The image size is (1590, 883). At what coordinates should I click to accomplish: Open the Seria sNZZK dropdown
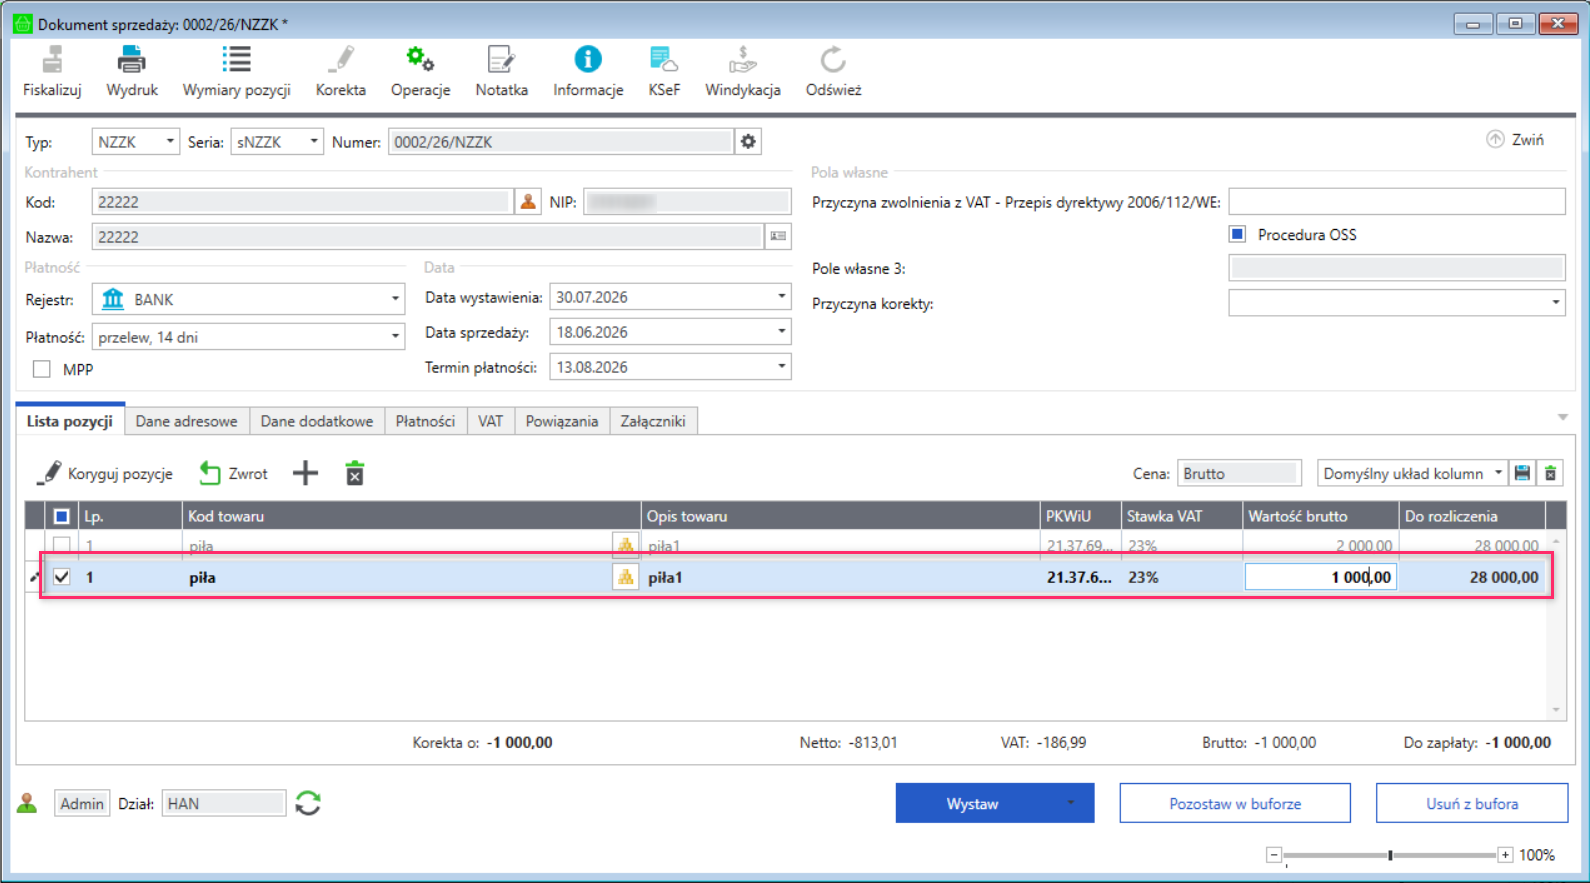pos(314,142)
